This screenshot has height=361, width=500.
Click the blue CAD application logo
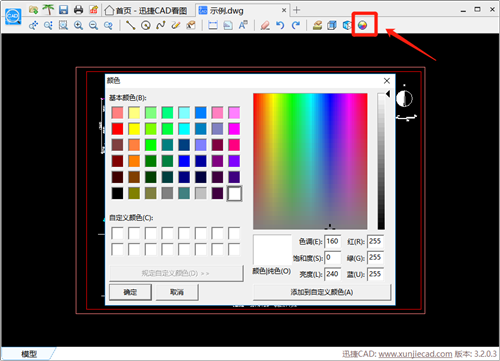(x=13, y=16)
